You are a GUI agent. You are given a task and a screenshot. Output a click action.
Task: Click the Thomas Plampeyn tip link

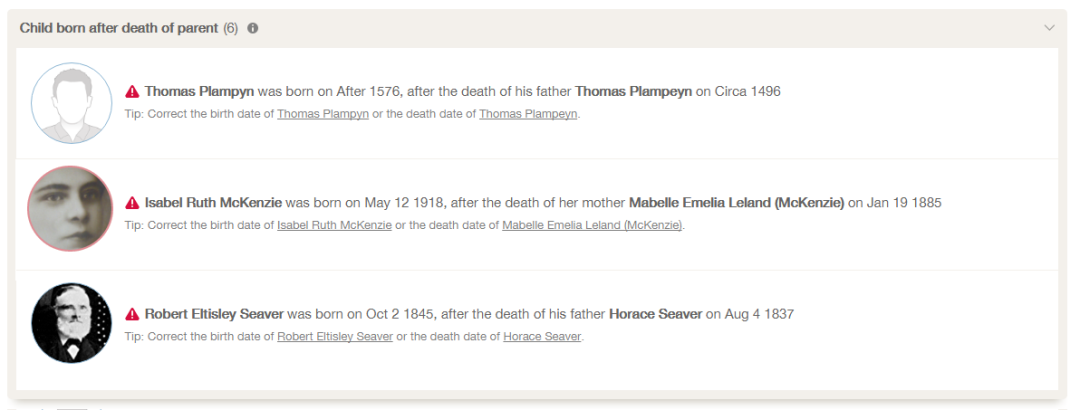pyautogui.click(x=528, y=114)
